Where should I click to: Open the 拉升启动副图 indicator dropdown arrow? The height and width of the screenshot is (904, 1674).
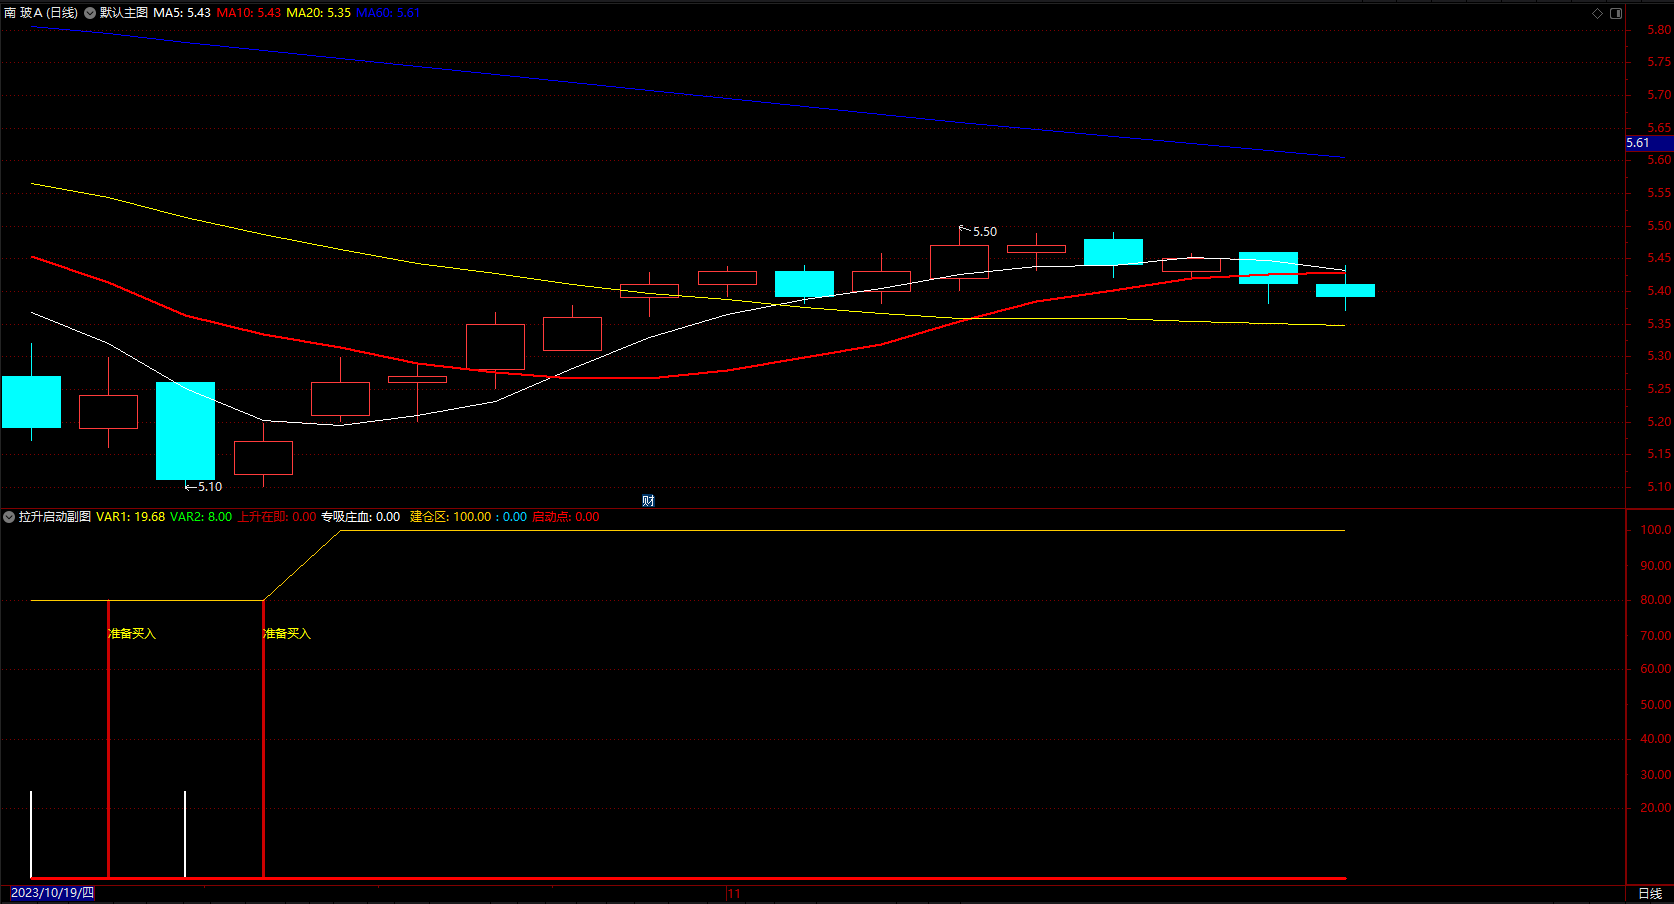point(9,517)
